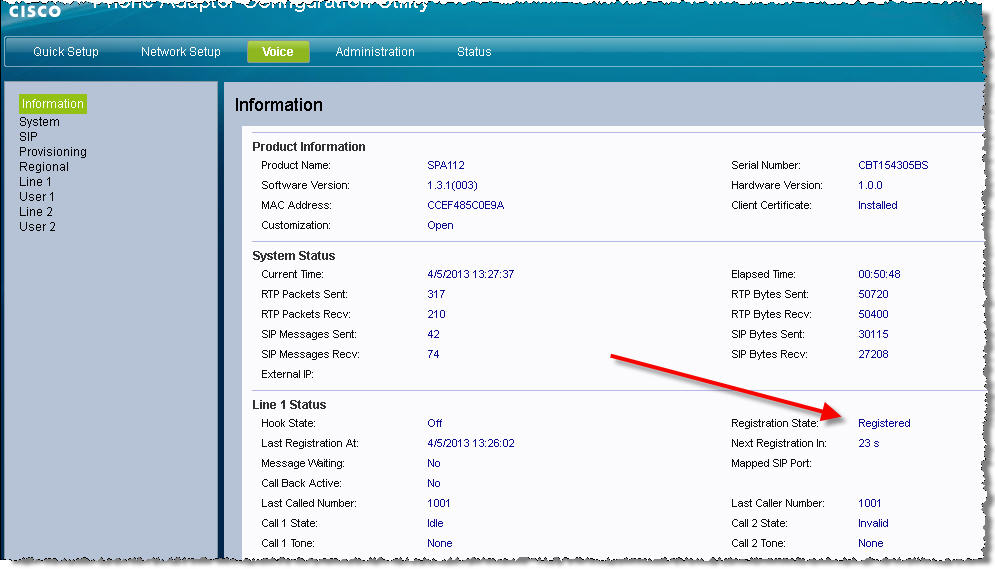The image size is (995, 569).
Task: Click Next Registration In value 23 s
Action: coord(869,443)
